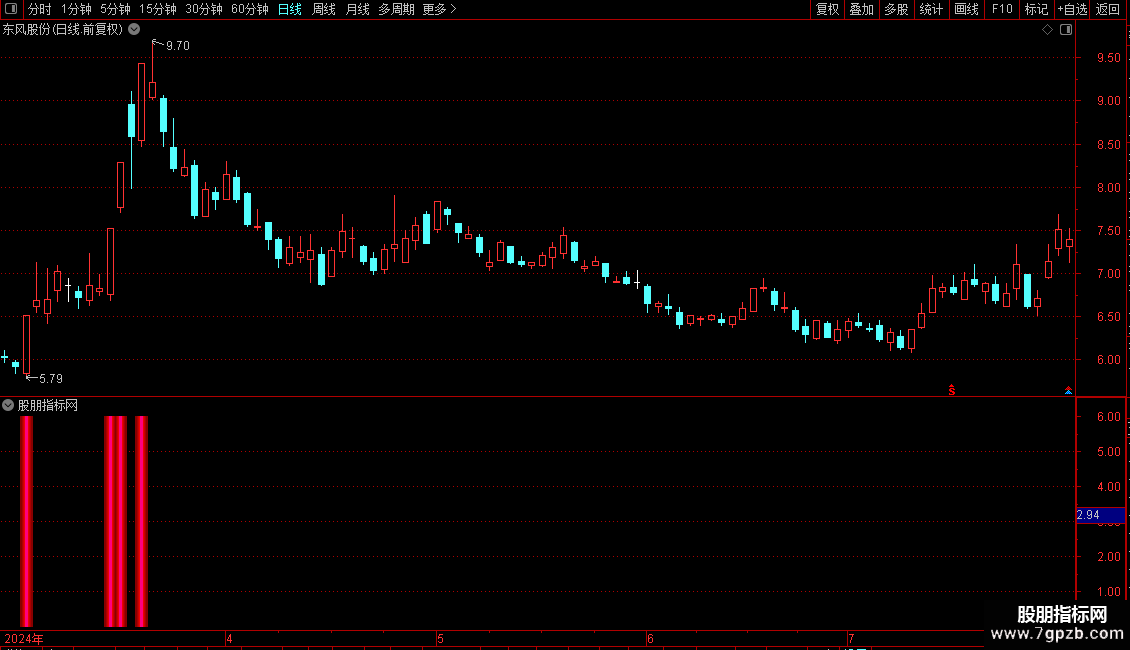Click the 2024年 date axis label
Image resolution: width=1130 pixels, height=650 pixels.
pos(24,638)
